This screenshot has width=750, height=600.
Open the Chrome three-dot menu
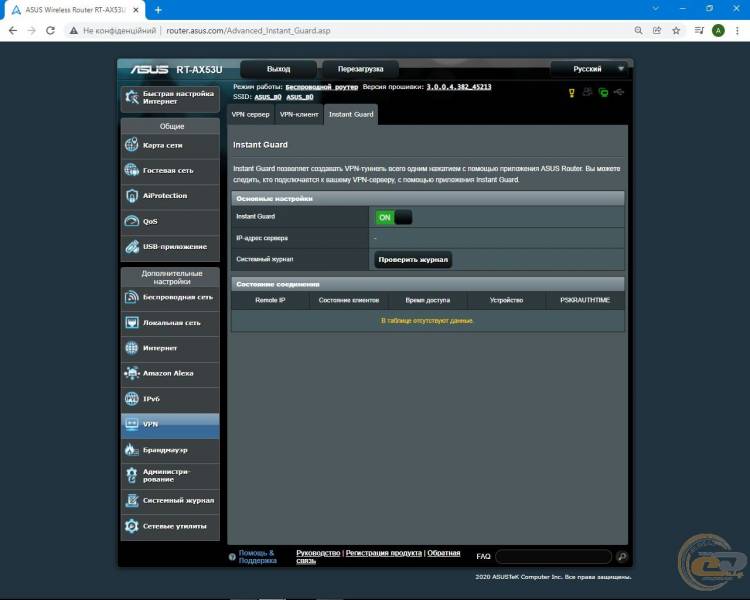pyautogui.click(x=737, y=31)
